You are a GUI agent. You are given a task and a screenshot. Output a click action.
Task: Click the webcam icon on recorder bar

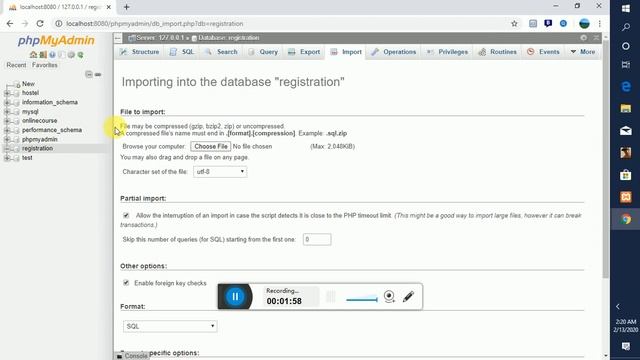pyautogui.click(x=389, y=296)
